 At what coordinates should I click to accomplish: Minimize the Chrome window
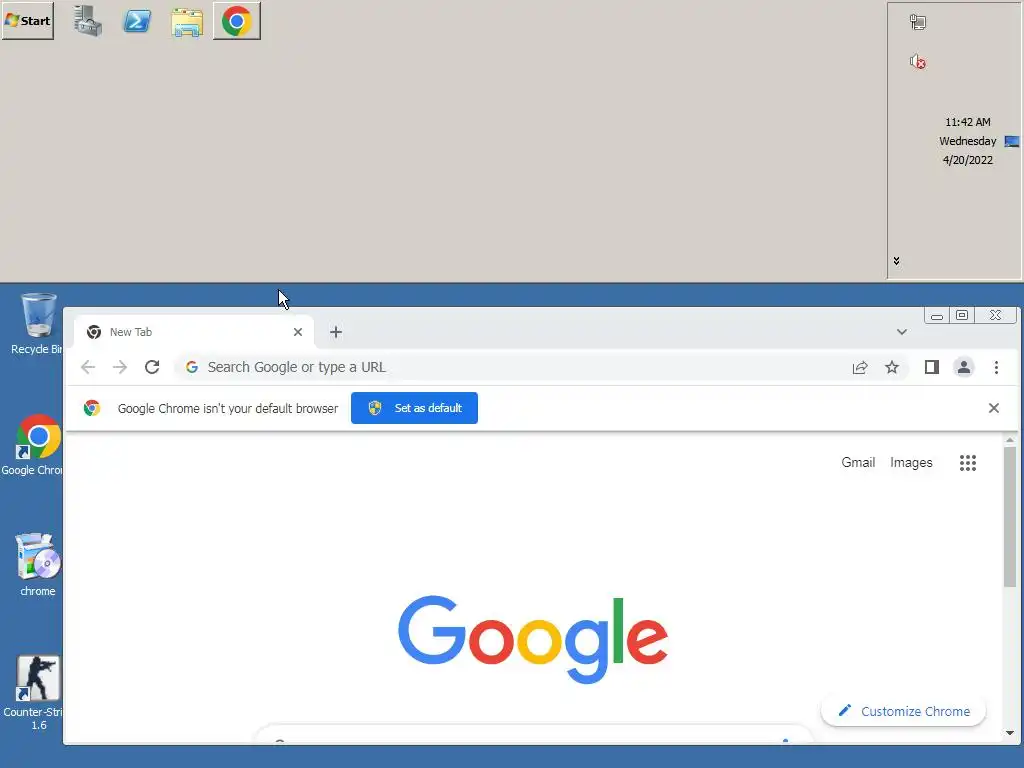point(936,316)
